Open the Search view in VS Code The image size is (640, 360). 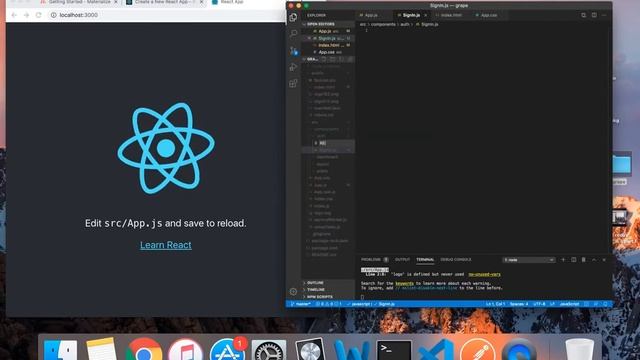coord(293,34)
